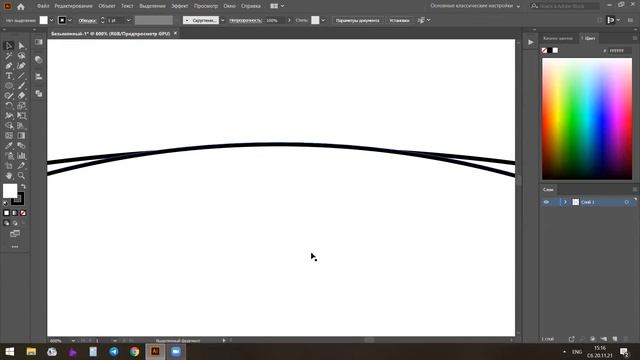The image size is (640, 360).
Task: Click black swatch in Color panel
Action: (x=550, y=50)
